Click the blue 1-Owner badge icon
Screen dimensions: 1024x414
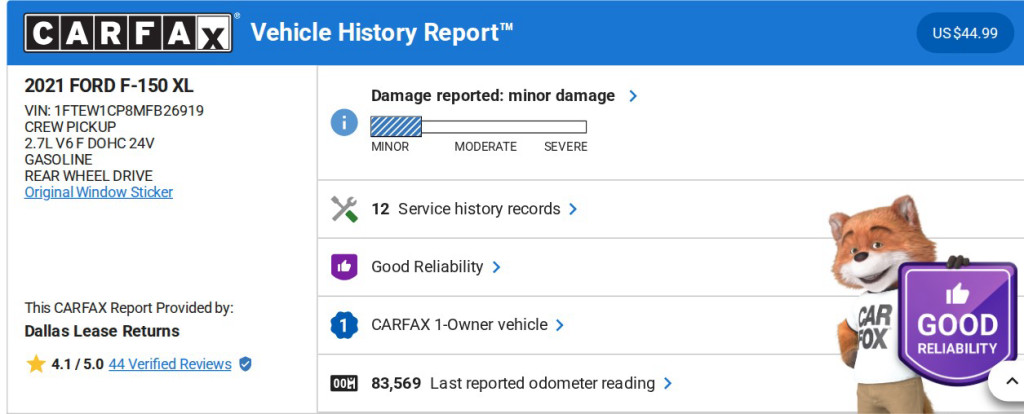344,325
